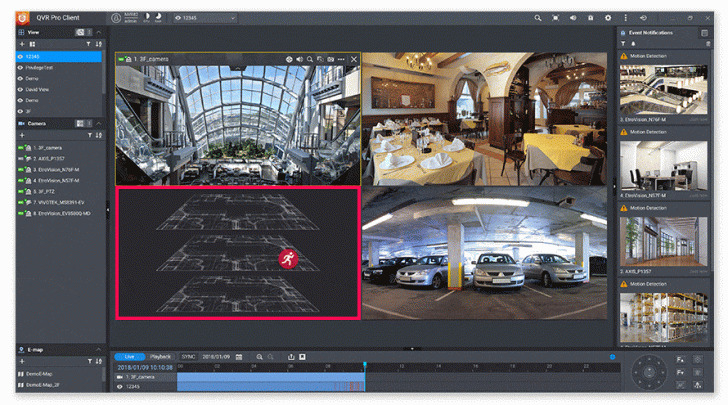Toggle the SYNC playback option
Screen dimensions: 728x405
pyautogui.click(x=189, y=356)
